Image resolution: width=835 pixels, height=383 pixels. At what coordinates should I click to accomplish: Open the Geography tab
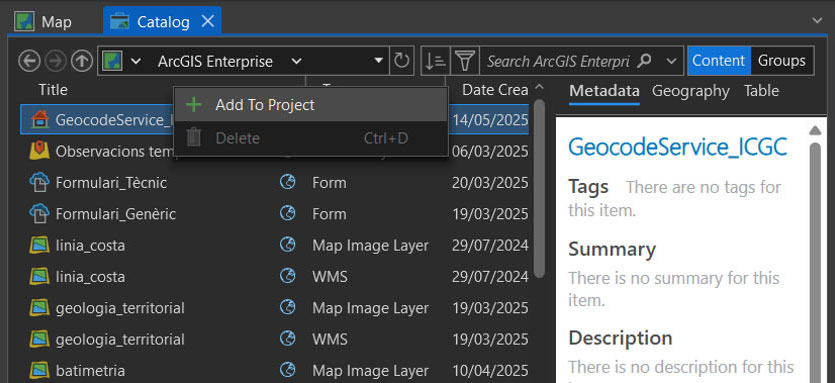tap(690, 91)
